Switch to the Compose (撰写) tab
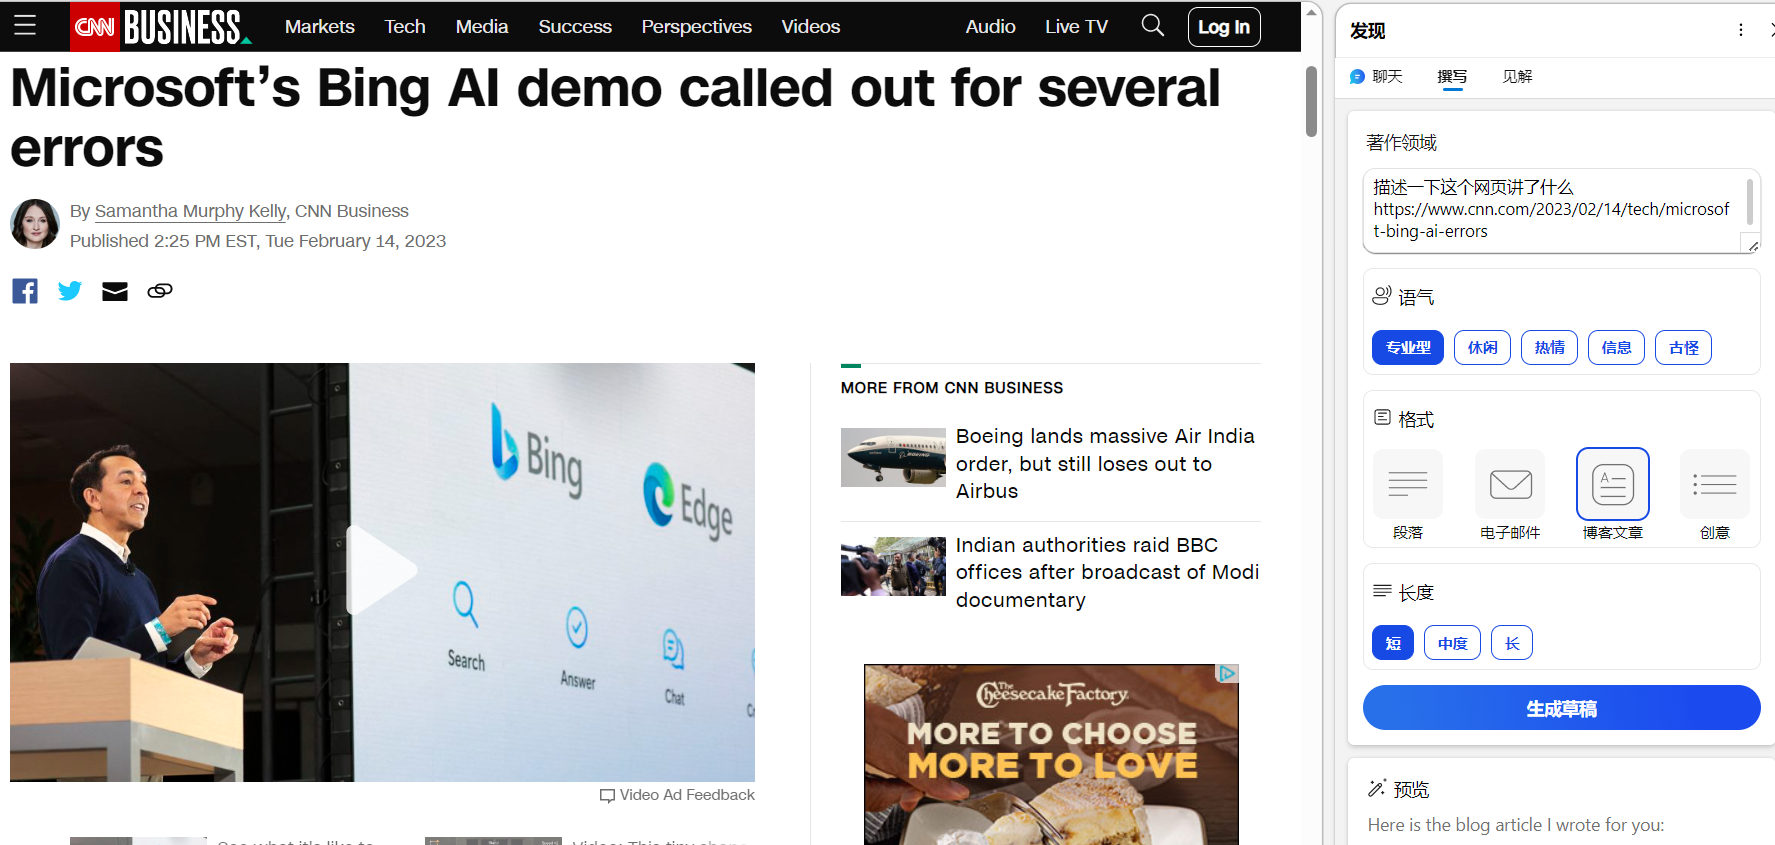 pyautogui.click(x=1453, y=77)
